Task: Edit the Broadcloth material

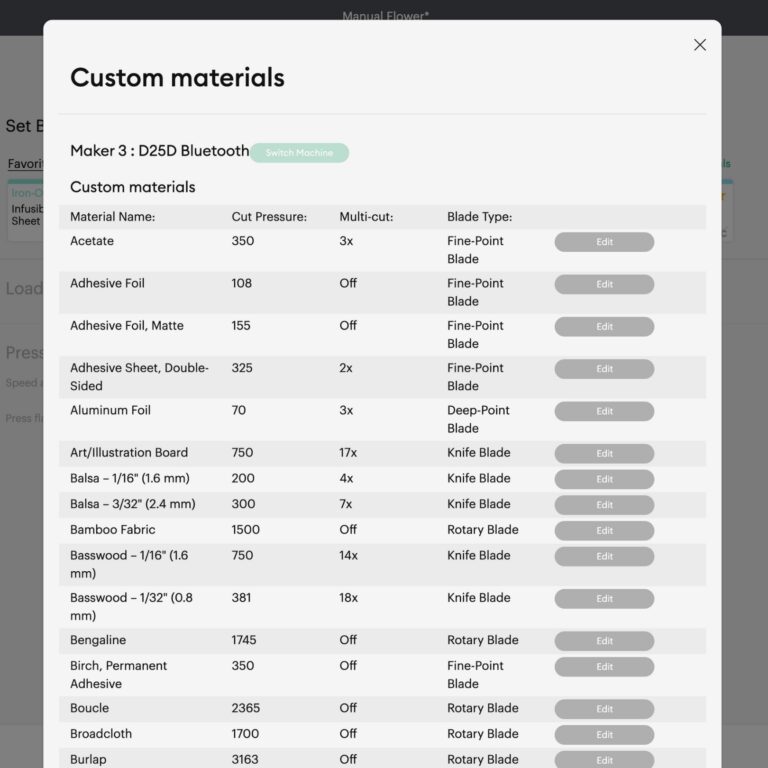Action: pos(604,735)
